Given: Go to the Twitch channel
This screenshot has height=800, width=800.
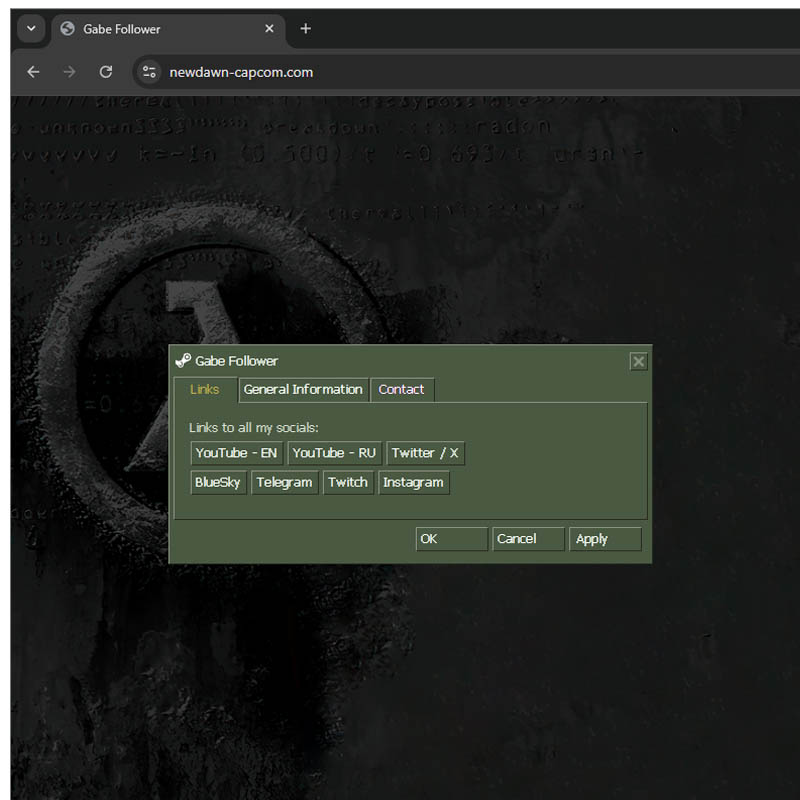Looking at the screenshot, I should 348,483.
